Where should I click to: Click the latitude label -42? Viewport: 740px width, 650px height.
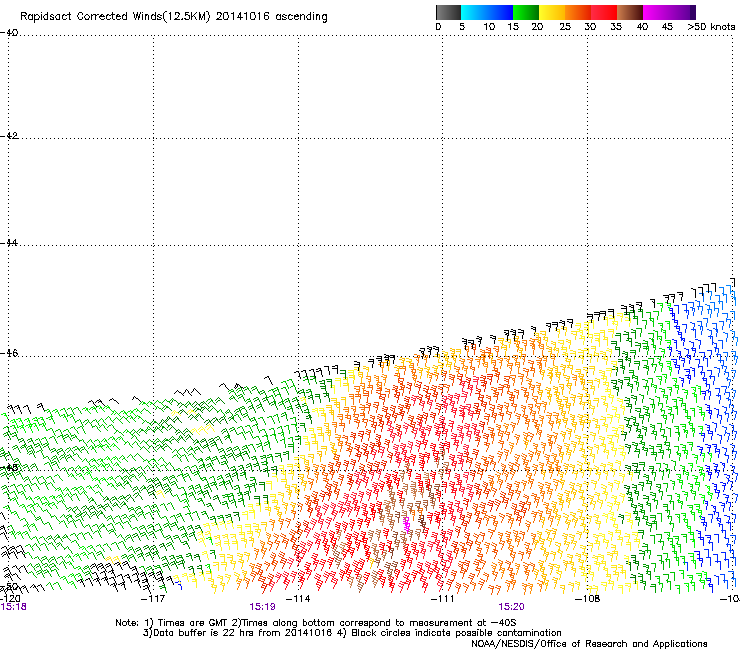click(x=9, y=136)
